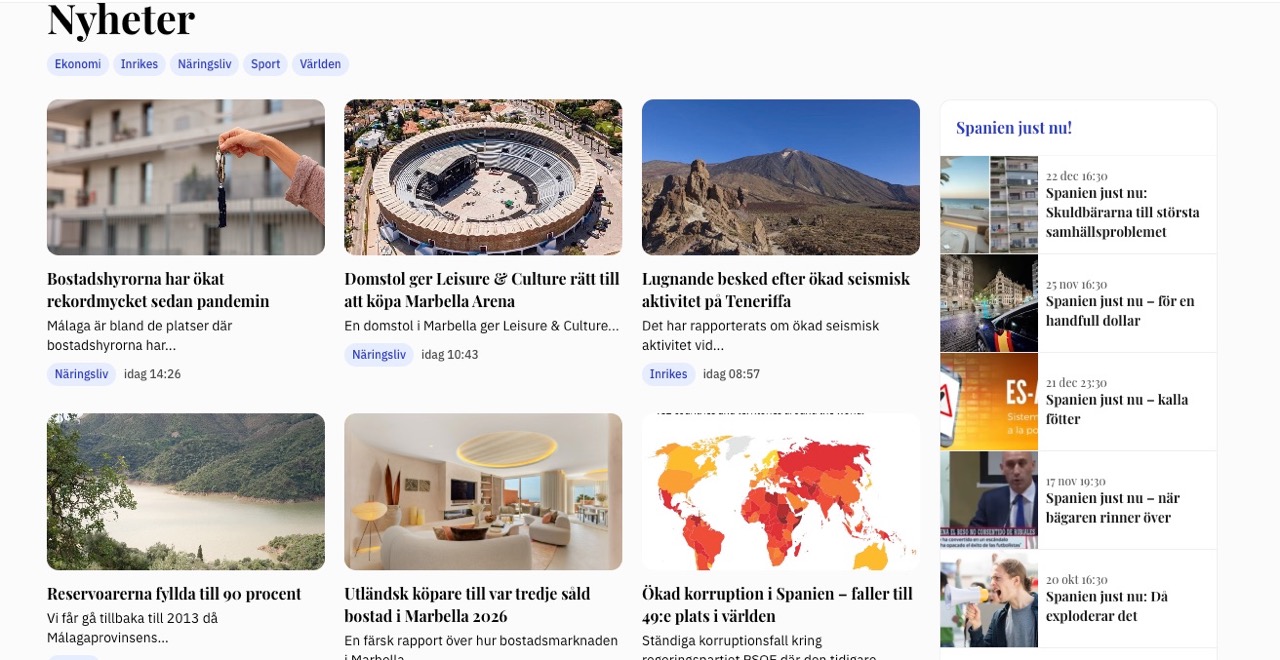
Task: Switch to the Sport category
Action: tap(265, 64)
